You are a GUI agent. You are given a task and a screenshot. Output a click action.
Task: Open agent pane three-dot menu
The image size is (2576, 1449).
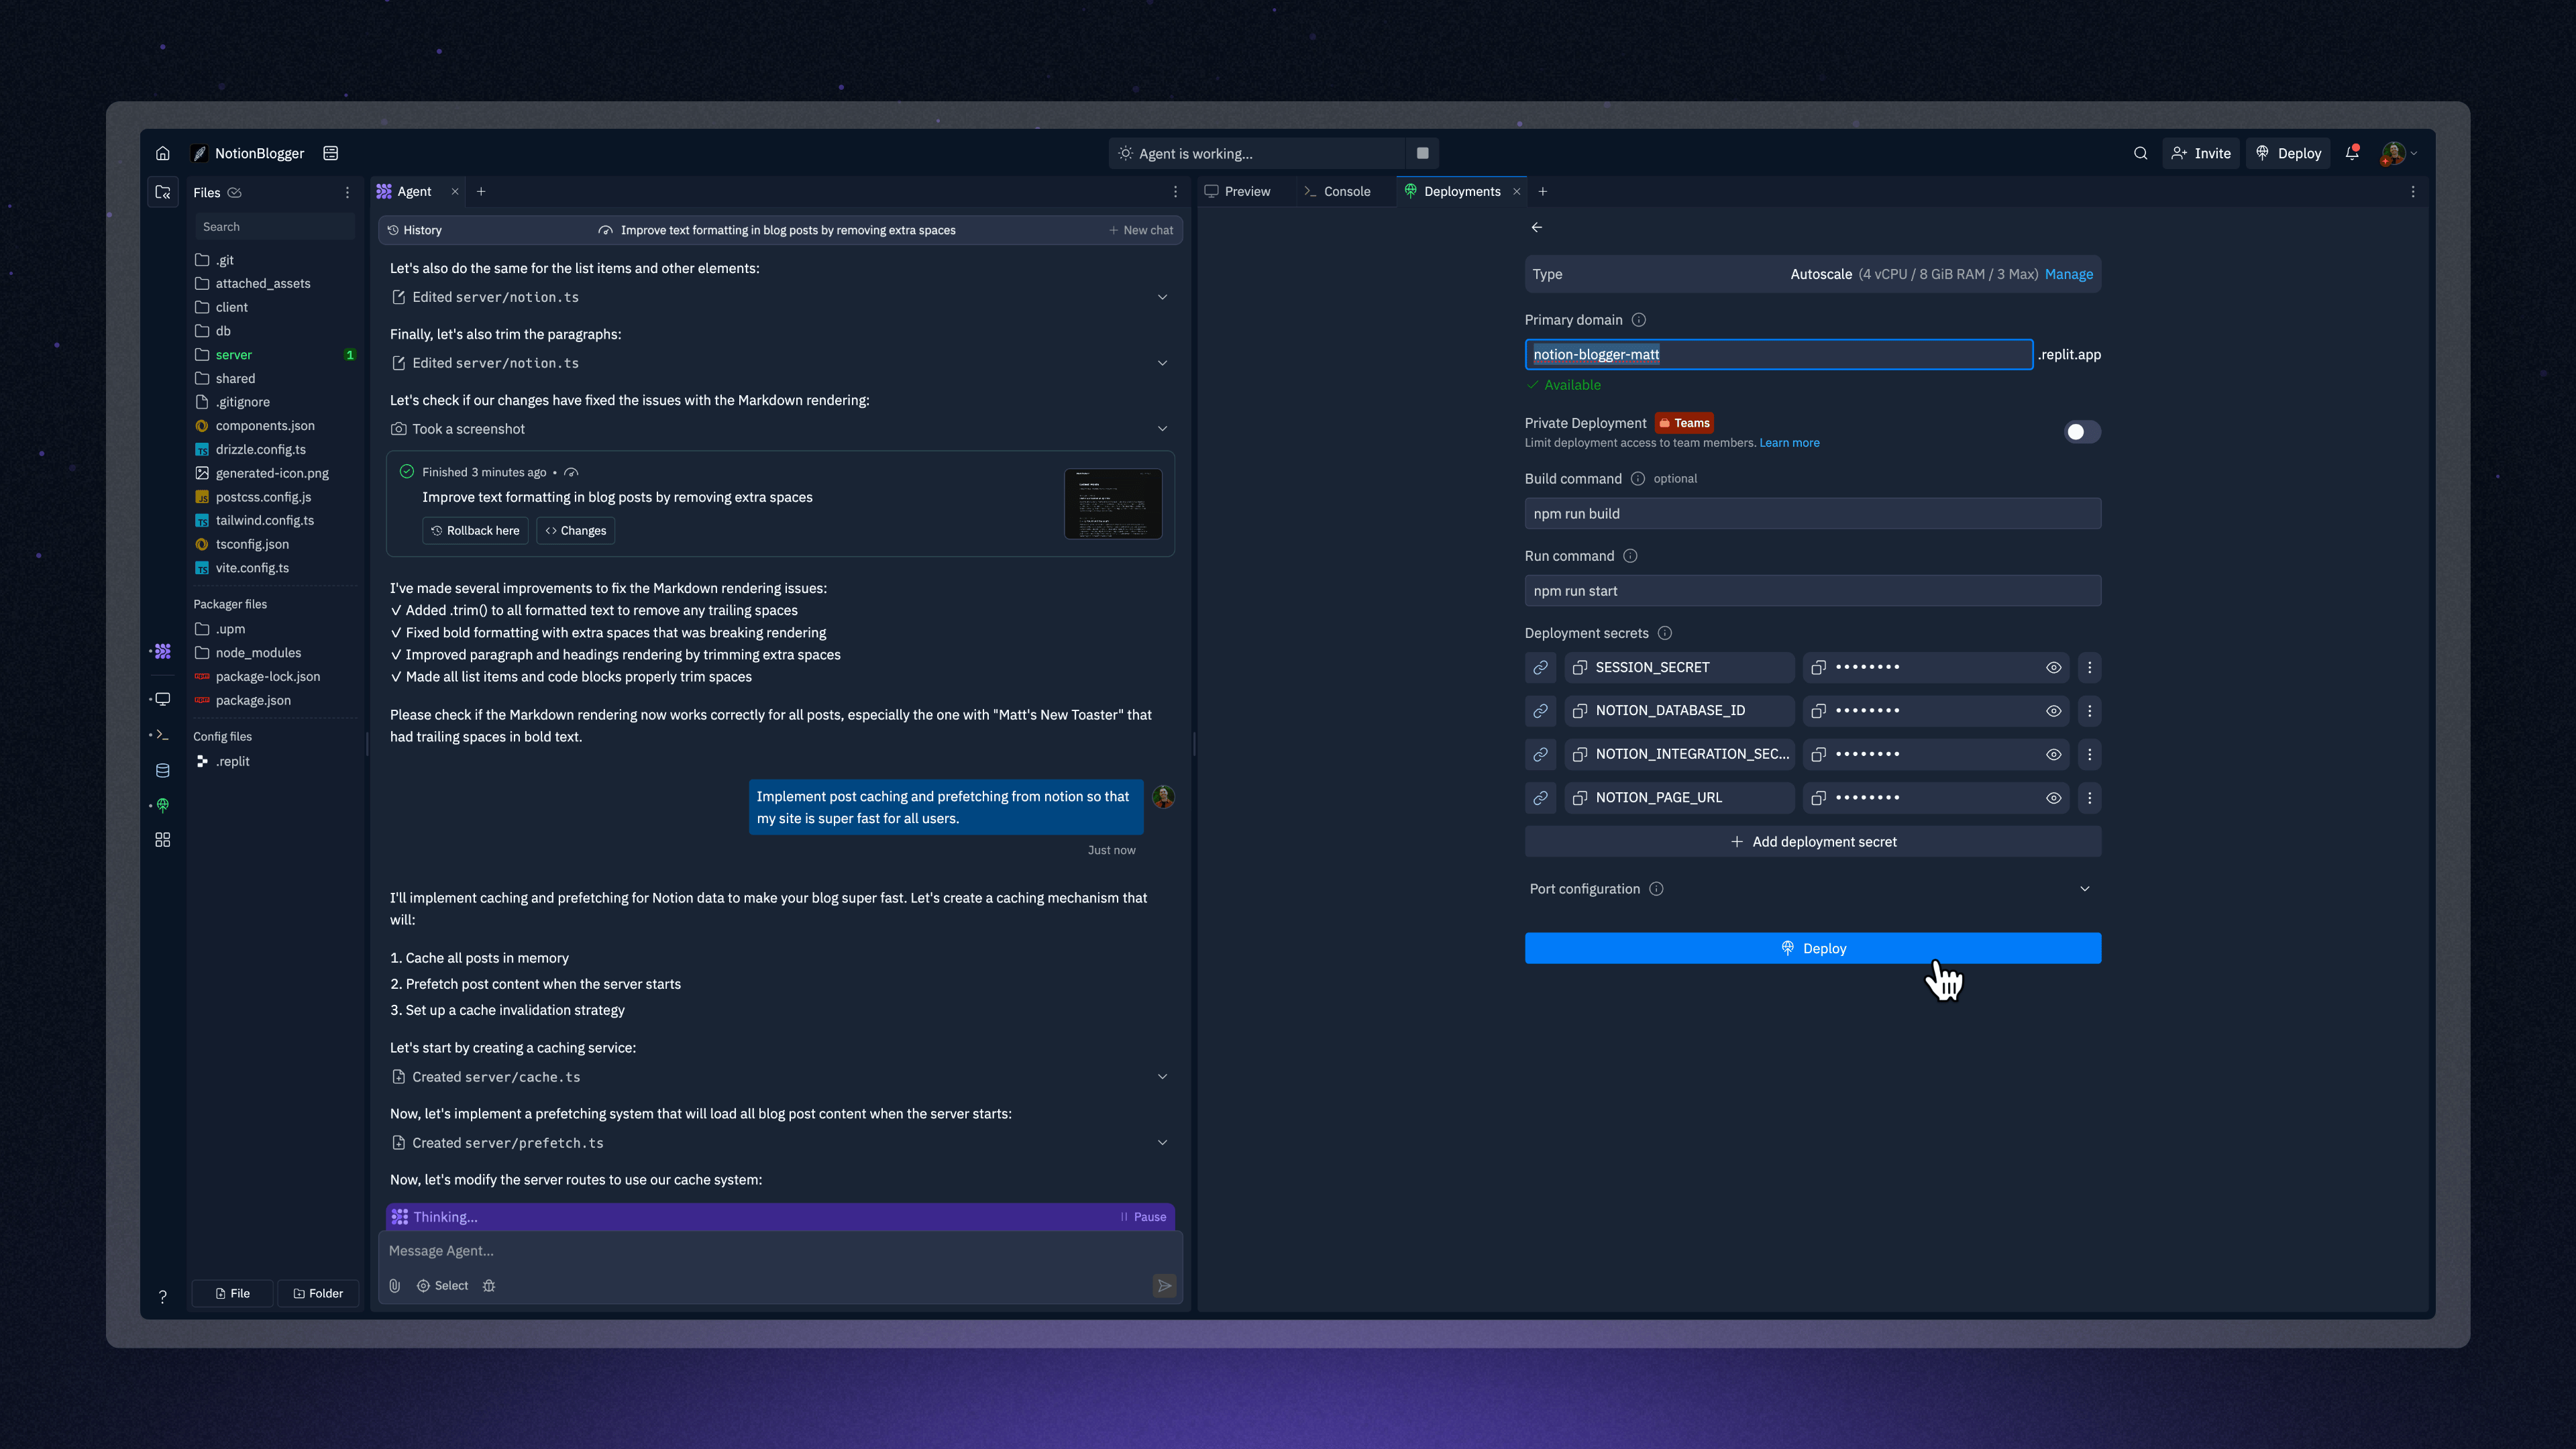click(x=1175, y=191)
